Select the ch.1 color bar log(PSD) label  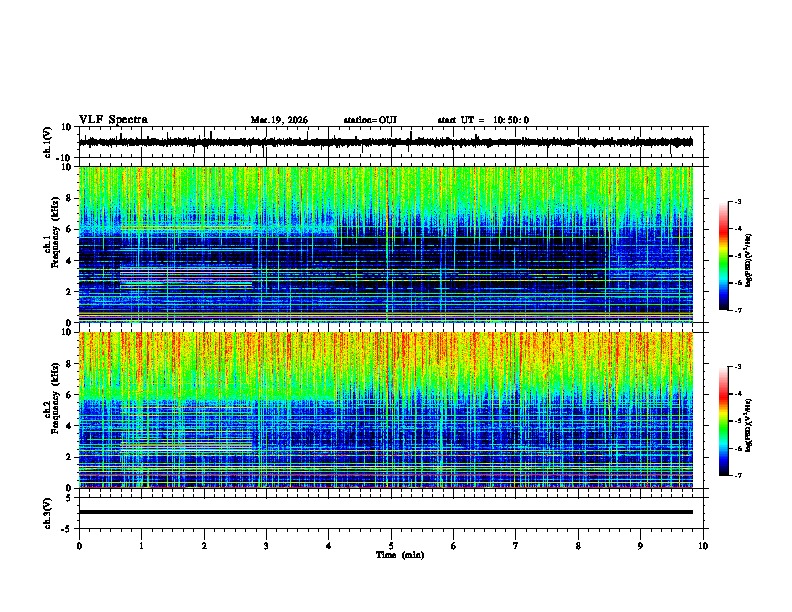[749, 260]
